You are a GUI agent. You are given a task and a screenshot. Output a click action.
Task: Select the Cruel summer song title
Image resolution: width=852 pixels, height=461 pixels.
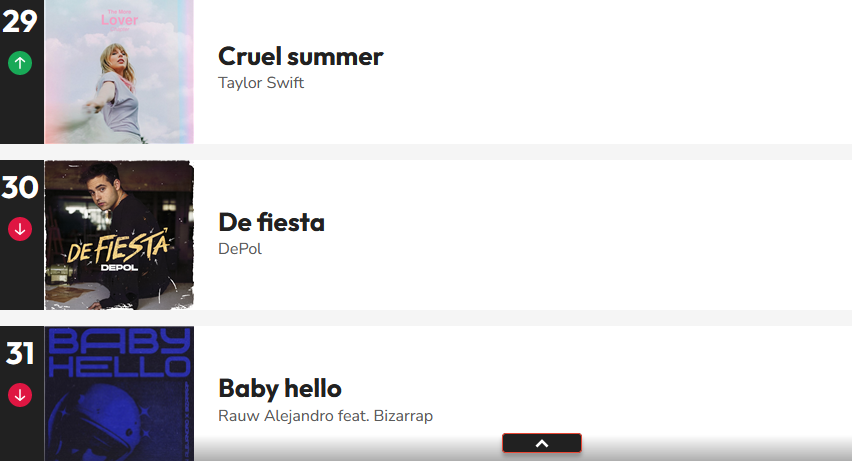pos(300,57)
